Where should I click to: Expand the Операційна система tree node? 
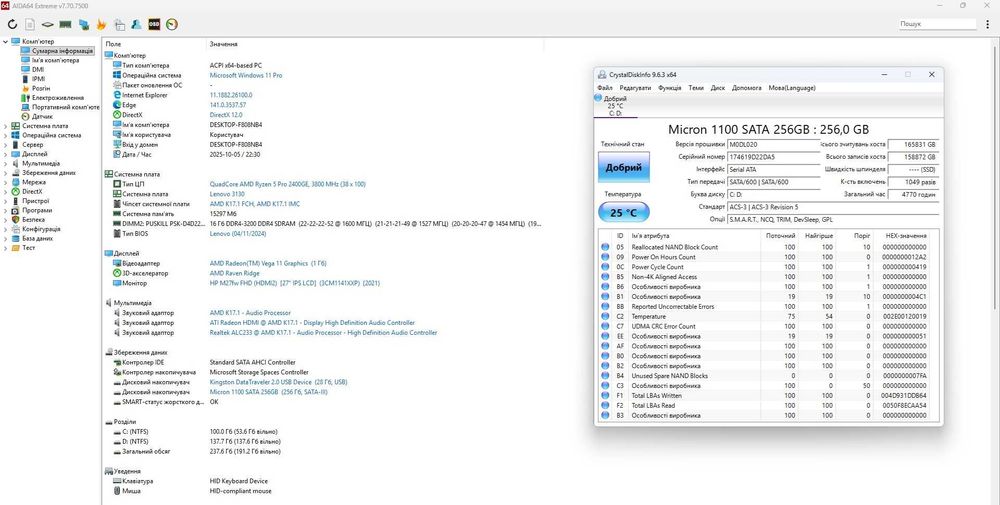[x=6, y=135]
